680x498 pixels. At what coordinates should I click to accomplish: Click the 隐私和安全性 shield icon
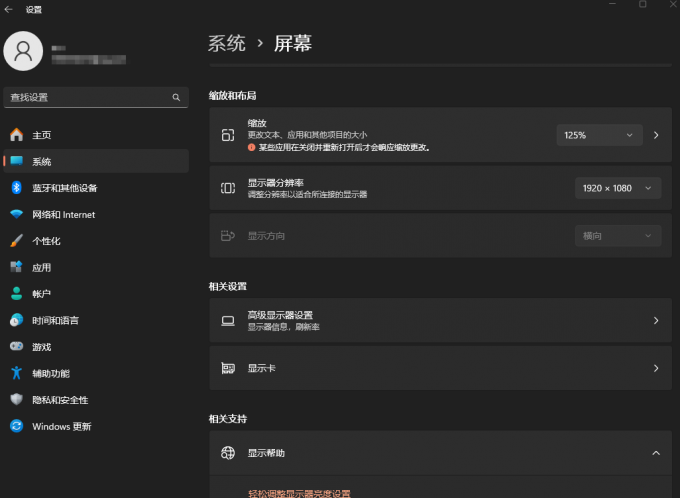(x=16, y=399)
